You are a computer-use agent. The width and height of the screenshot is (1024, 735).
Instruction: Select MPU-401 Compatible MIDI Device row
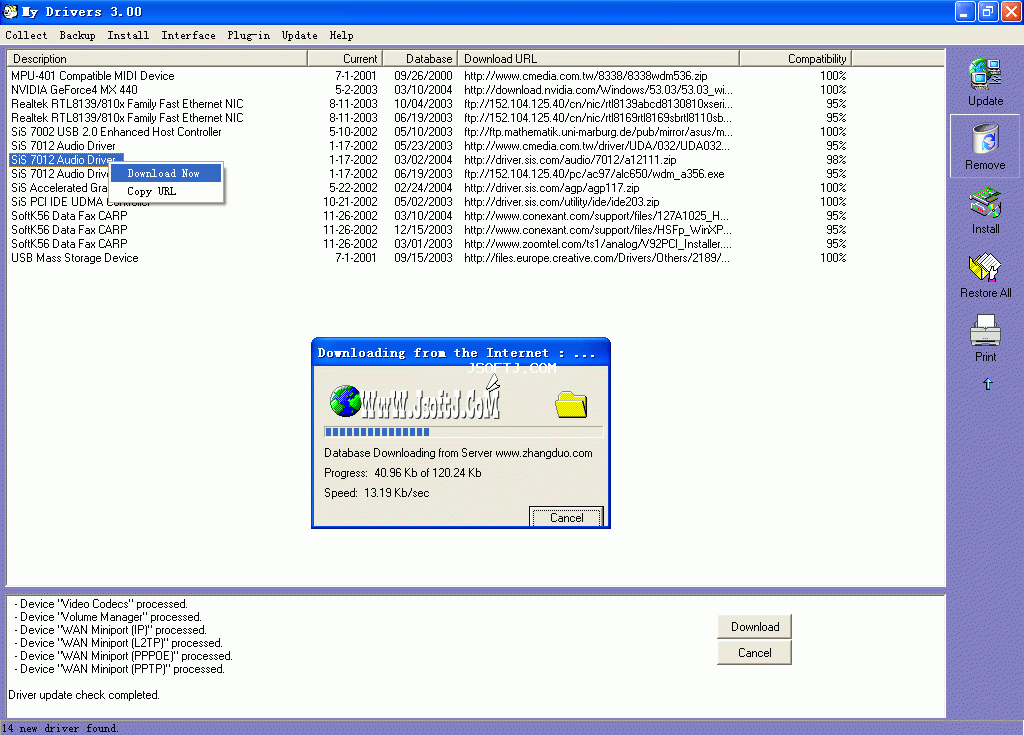(x=428, y=76)
